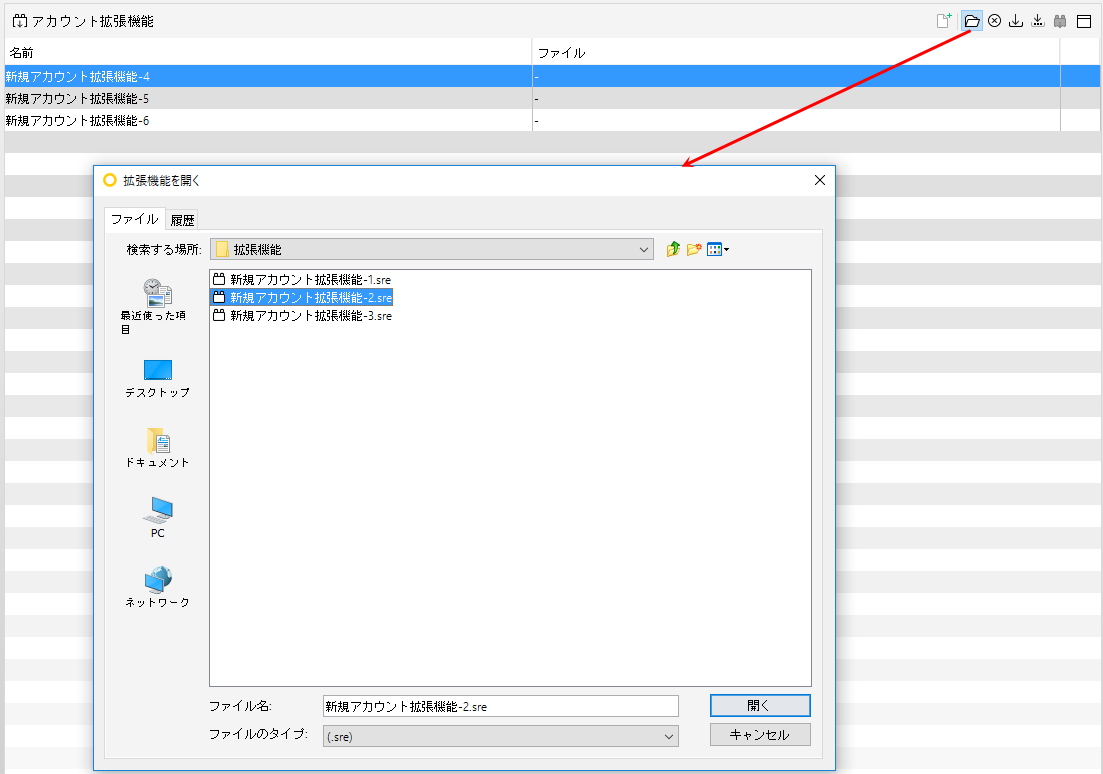
Task: Click the キャンセル button
Action: click(x=760, y=735)
